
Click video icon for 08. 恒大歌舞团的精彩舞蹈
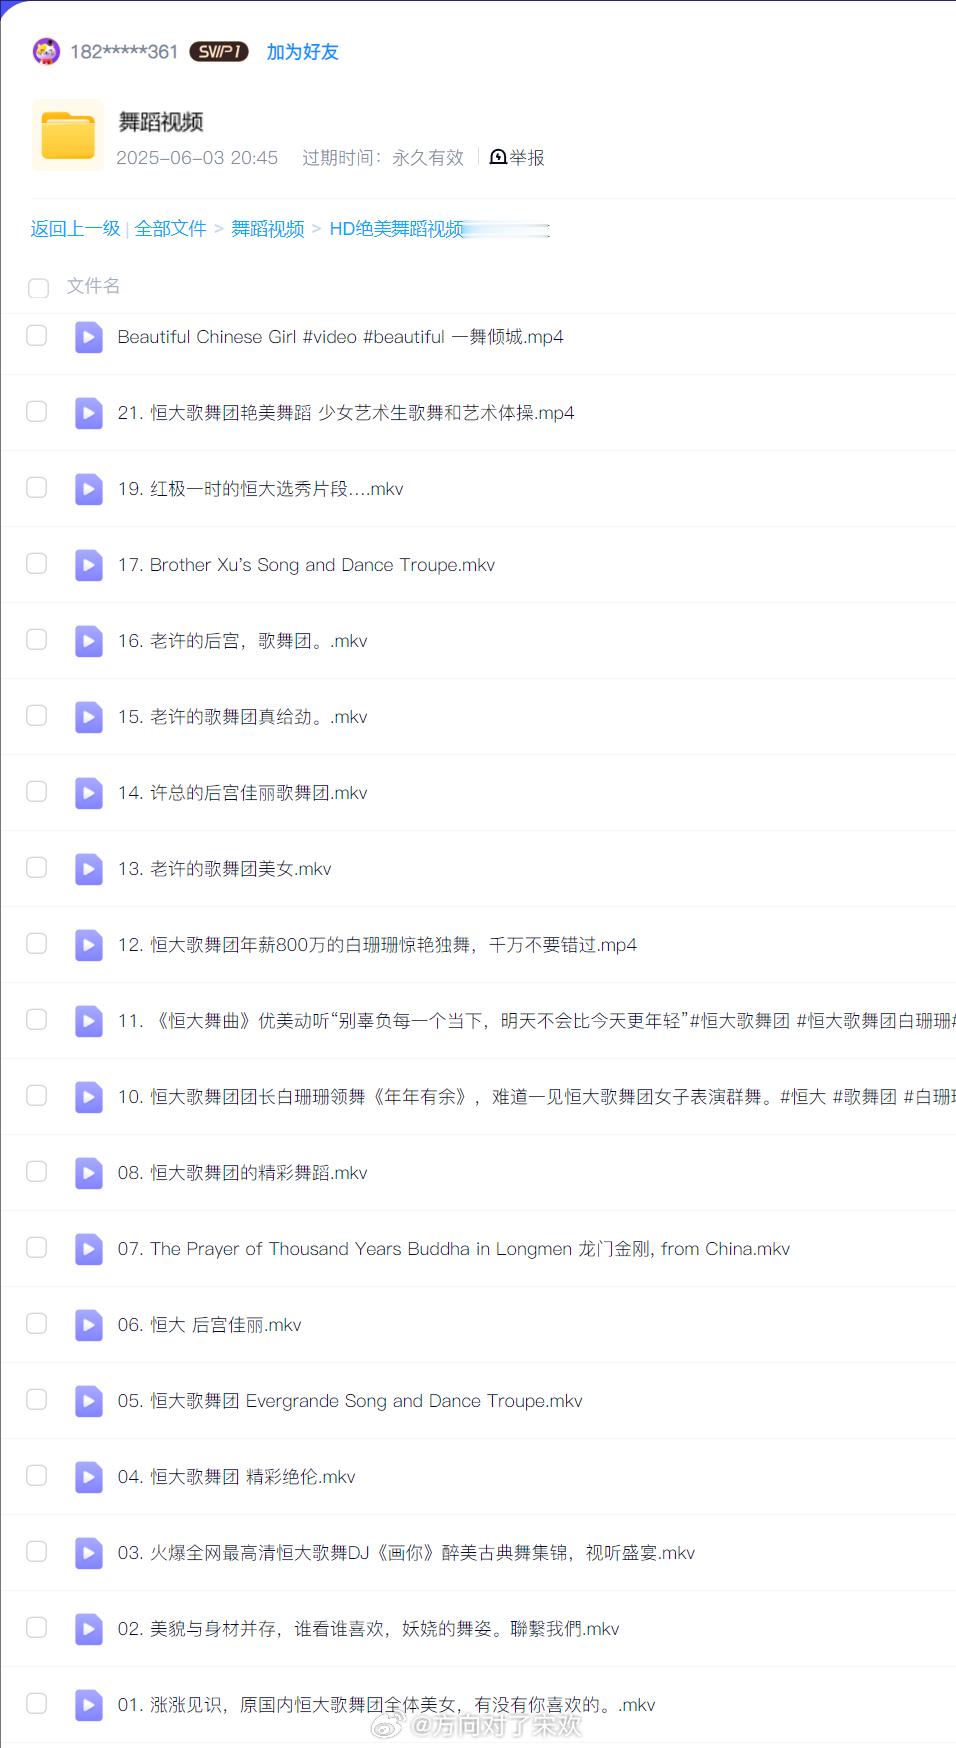tap(89, 1173)
